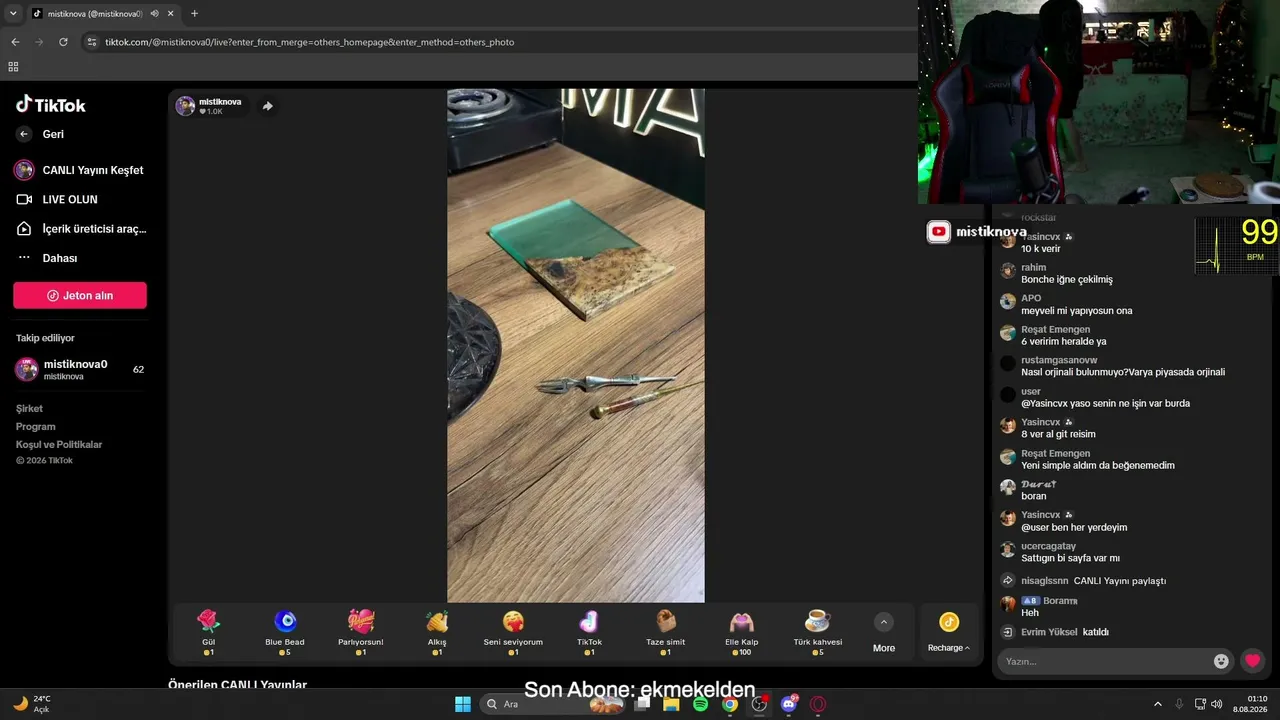Open the YouTube mistiknova overlay badge

click(x=977, y=232)
